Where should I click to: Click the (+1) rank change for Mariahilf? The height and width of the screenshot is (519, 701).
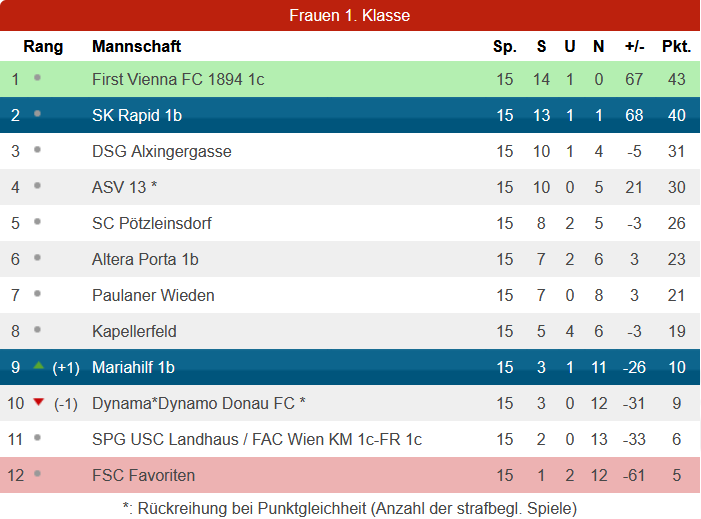[66, 368]
